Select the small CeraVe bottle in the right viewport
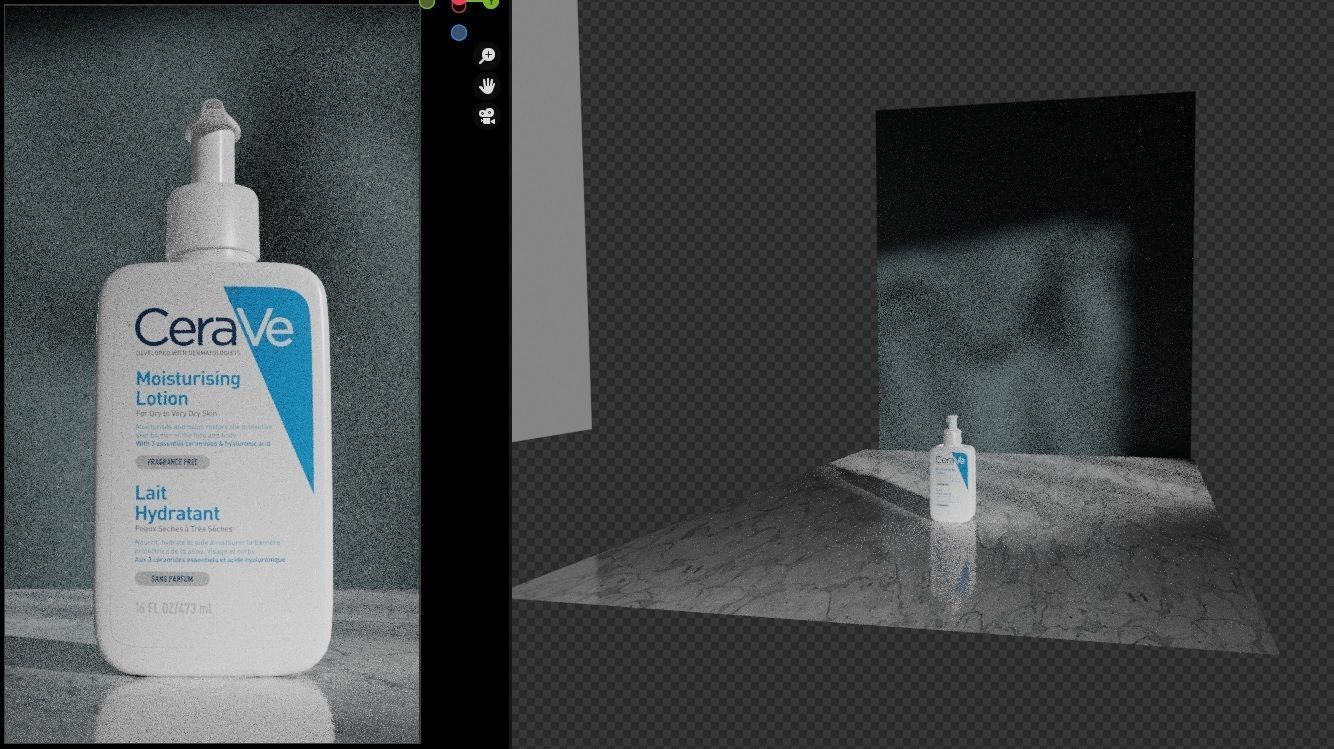Image resolution: width=1334 pixels, height=749 pixels. coord(952,469)
